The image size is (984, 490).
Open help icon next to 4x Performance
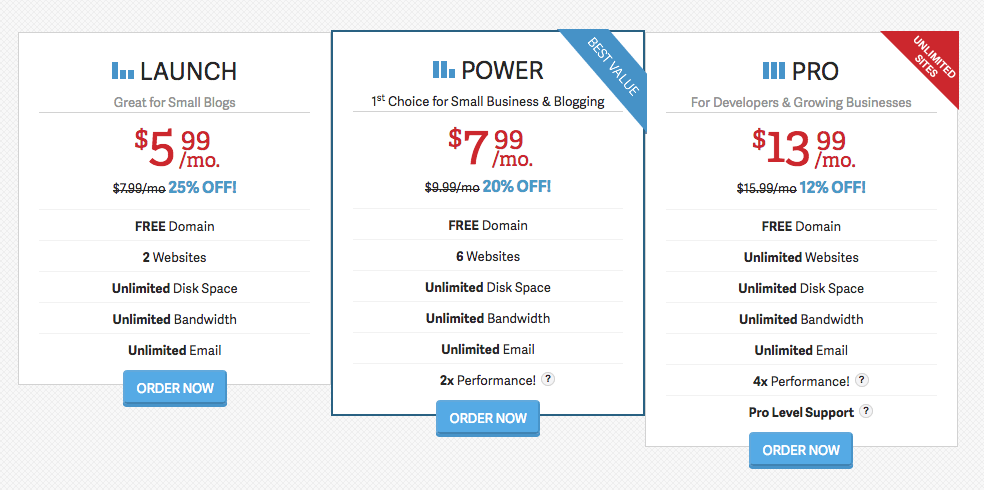pos(862,380)
